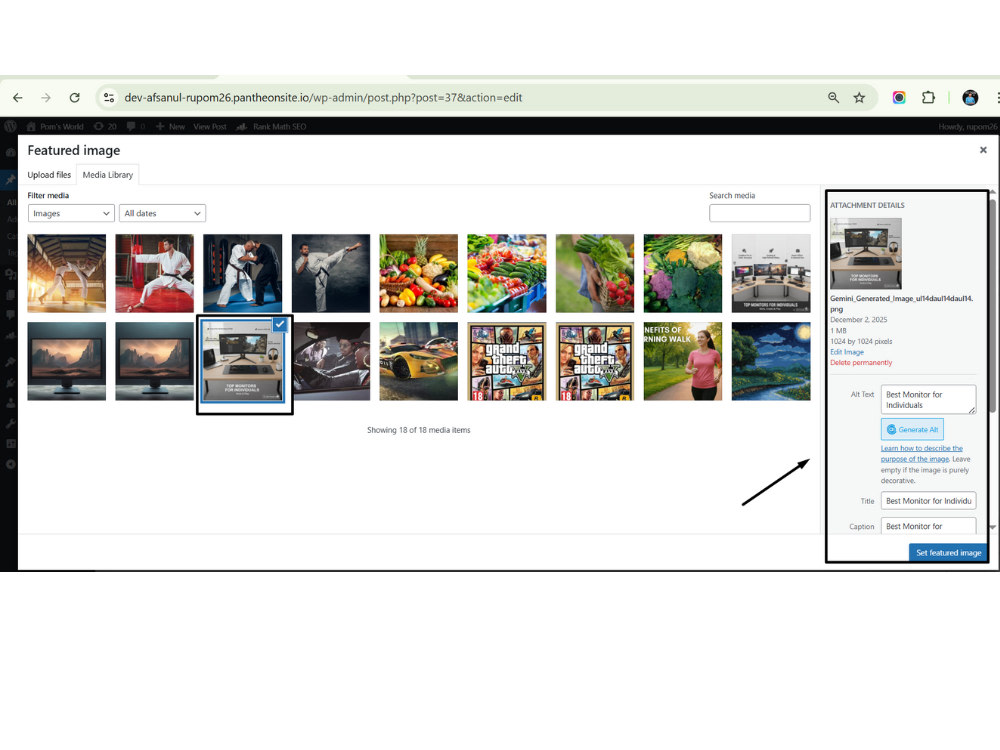Click the Caption field in attachment details
The image size is (1000, 750).
click(x=928, y=526)
